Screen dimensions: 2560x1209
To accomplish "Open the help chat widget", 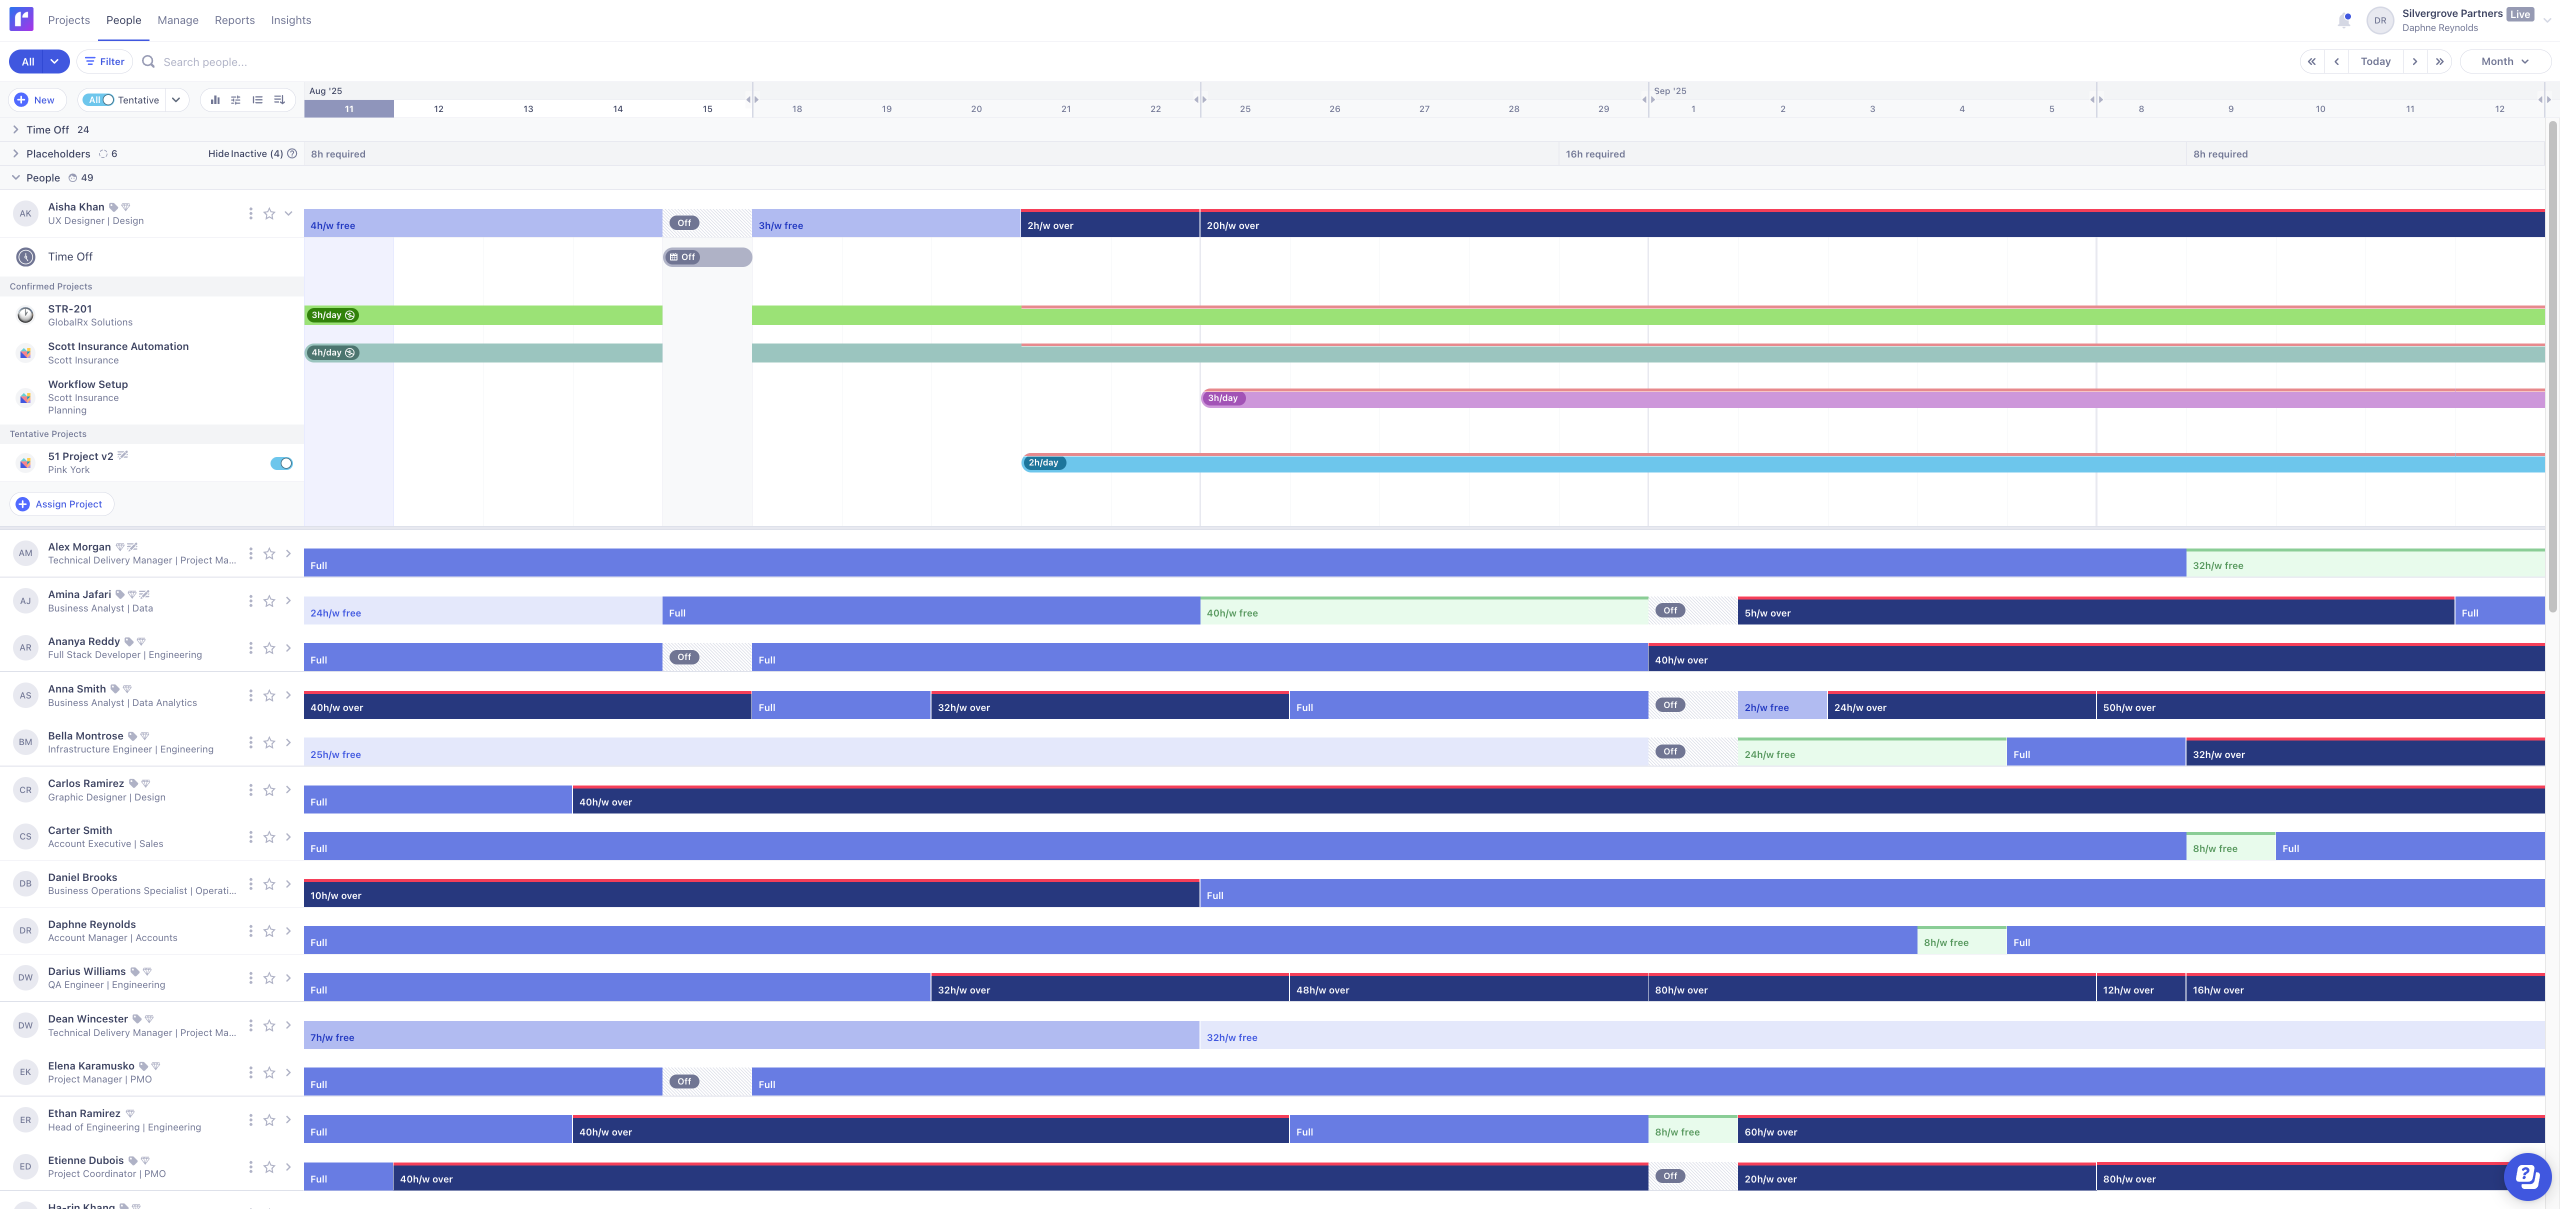I will tap(2526, 1175).
